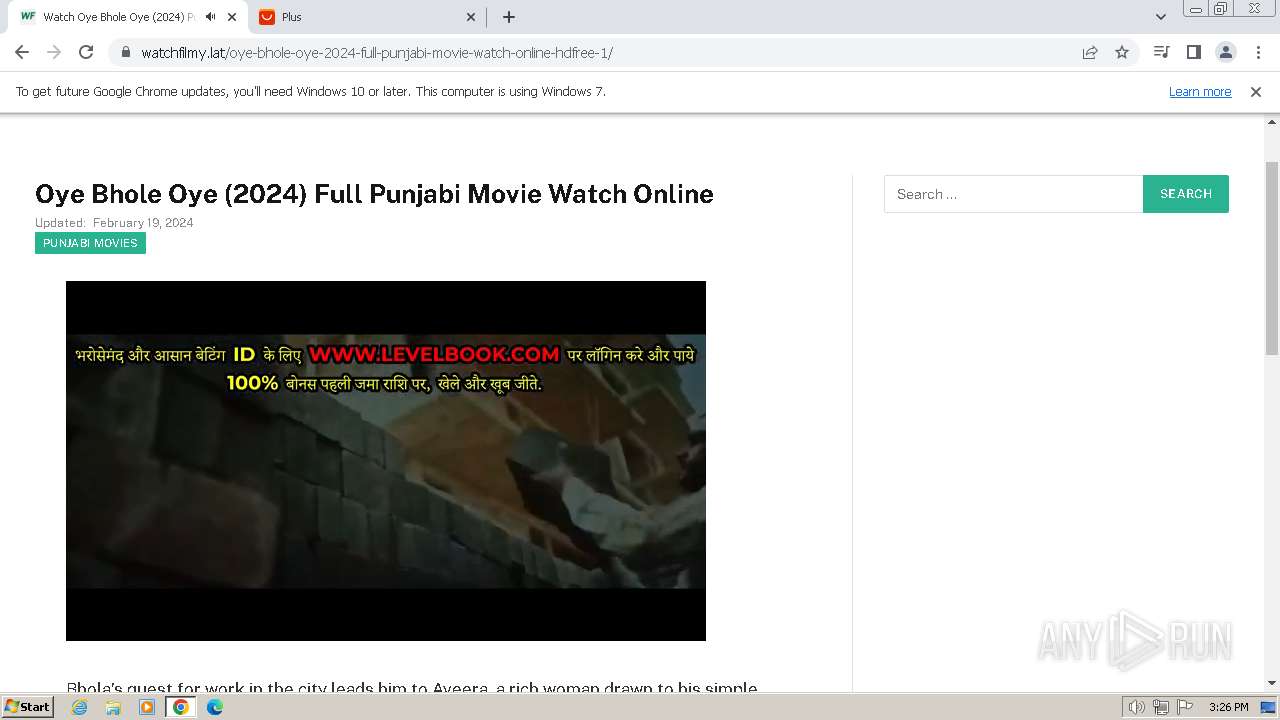Open the system volume icon
The width and height of the screenshot is (1280, 720).
1137,707
